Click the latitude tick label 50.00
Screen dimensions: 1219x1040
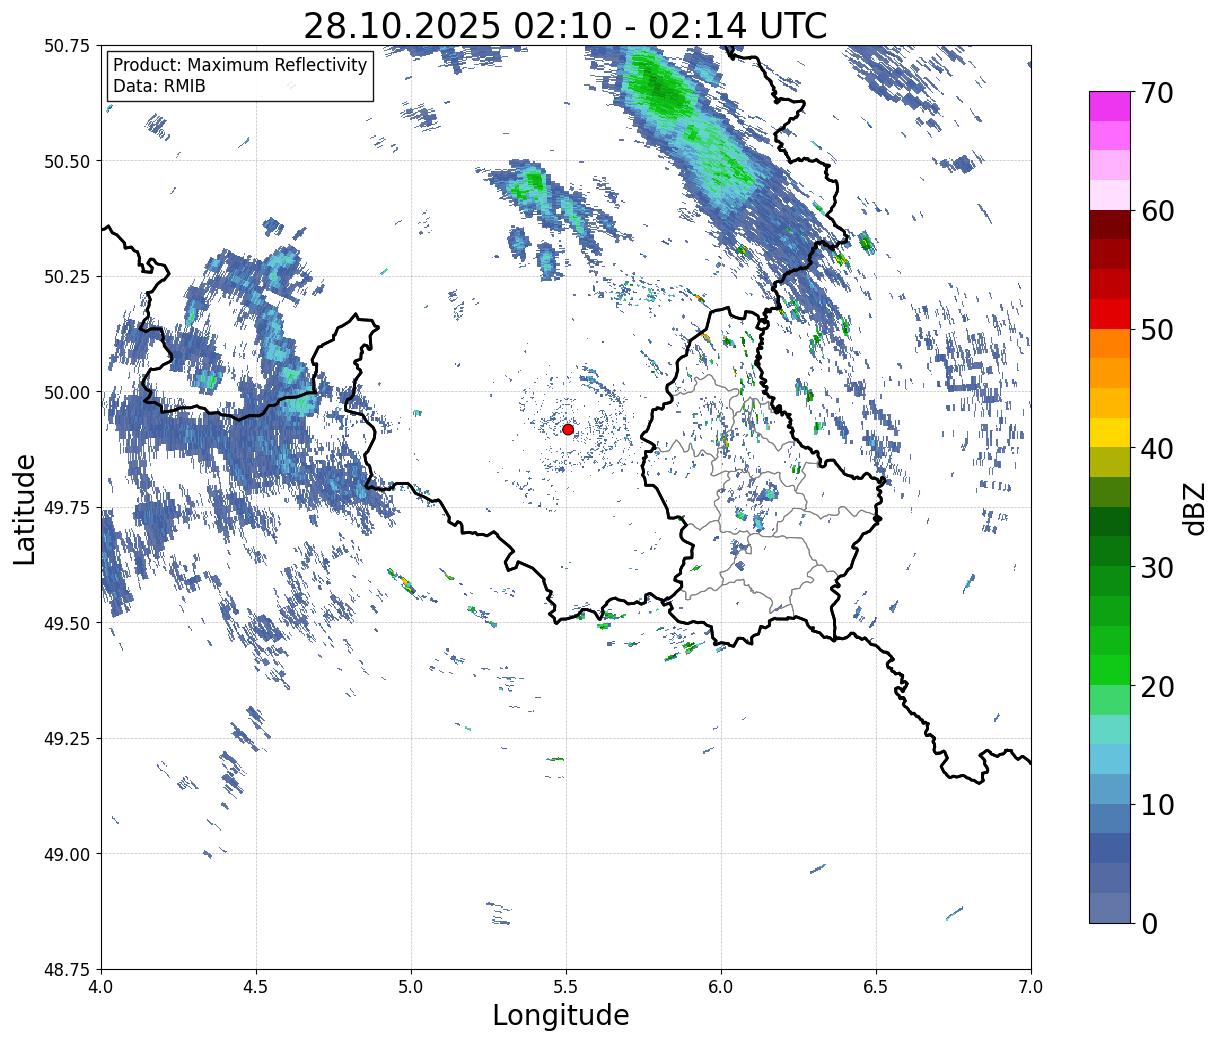[x=67, y=392]
